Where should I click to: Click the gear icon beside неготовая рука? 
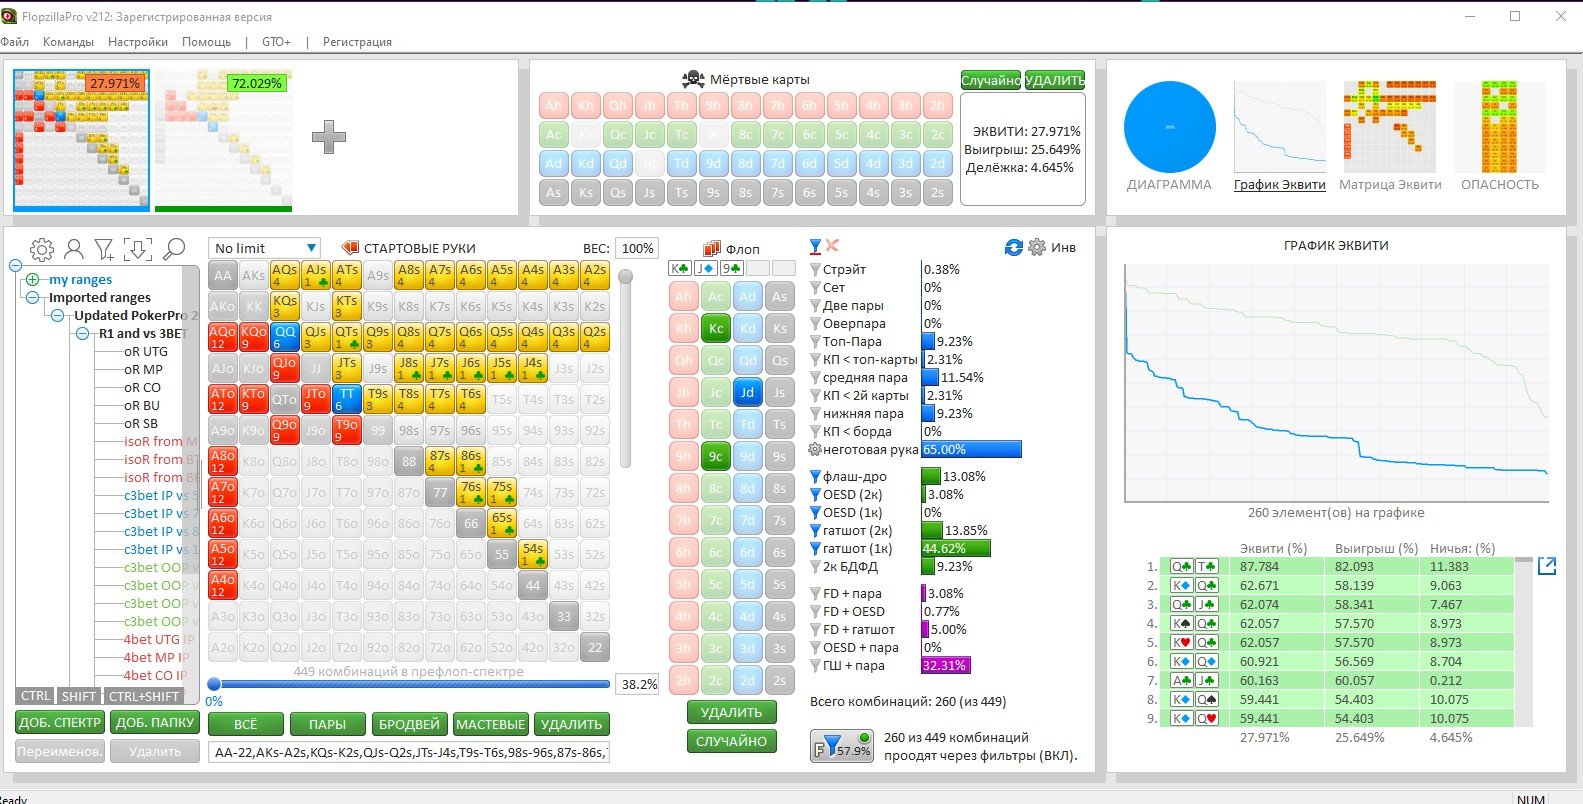[815, 450]
